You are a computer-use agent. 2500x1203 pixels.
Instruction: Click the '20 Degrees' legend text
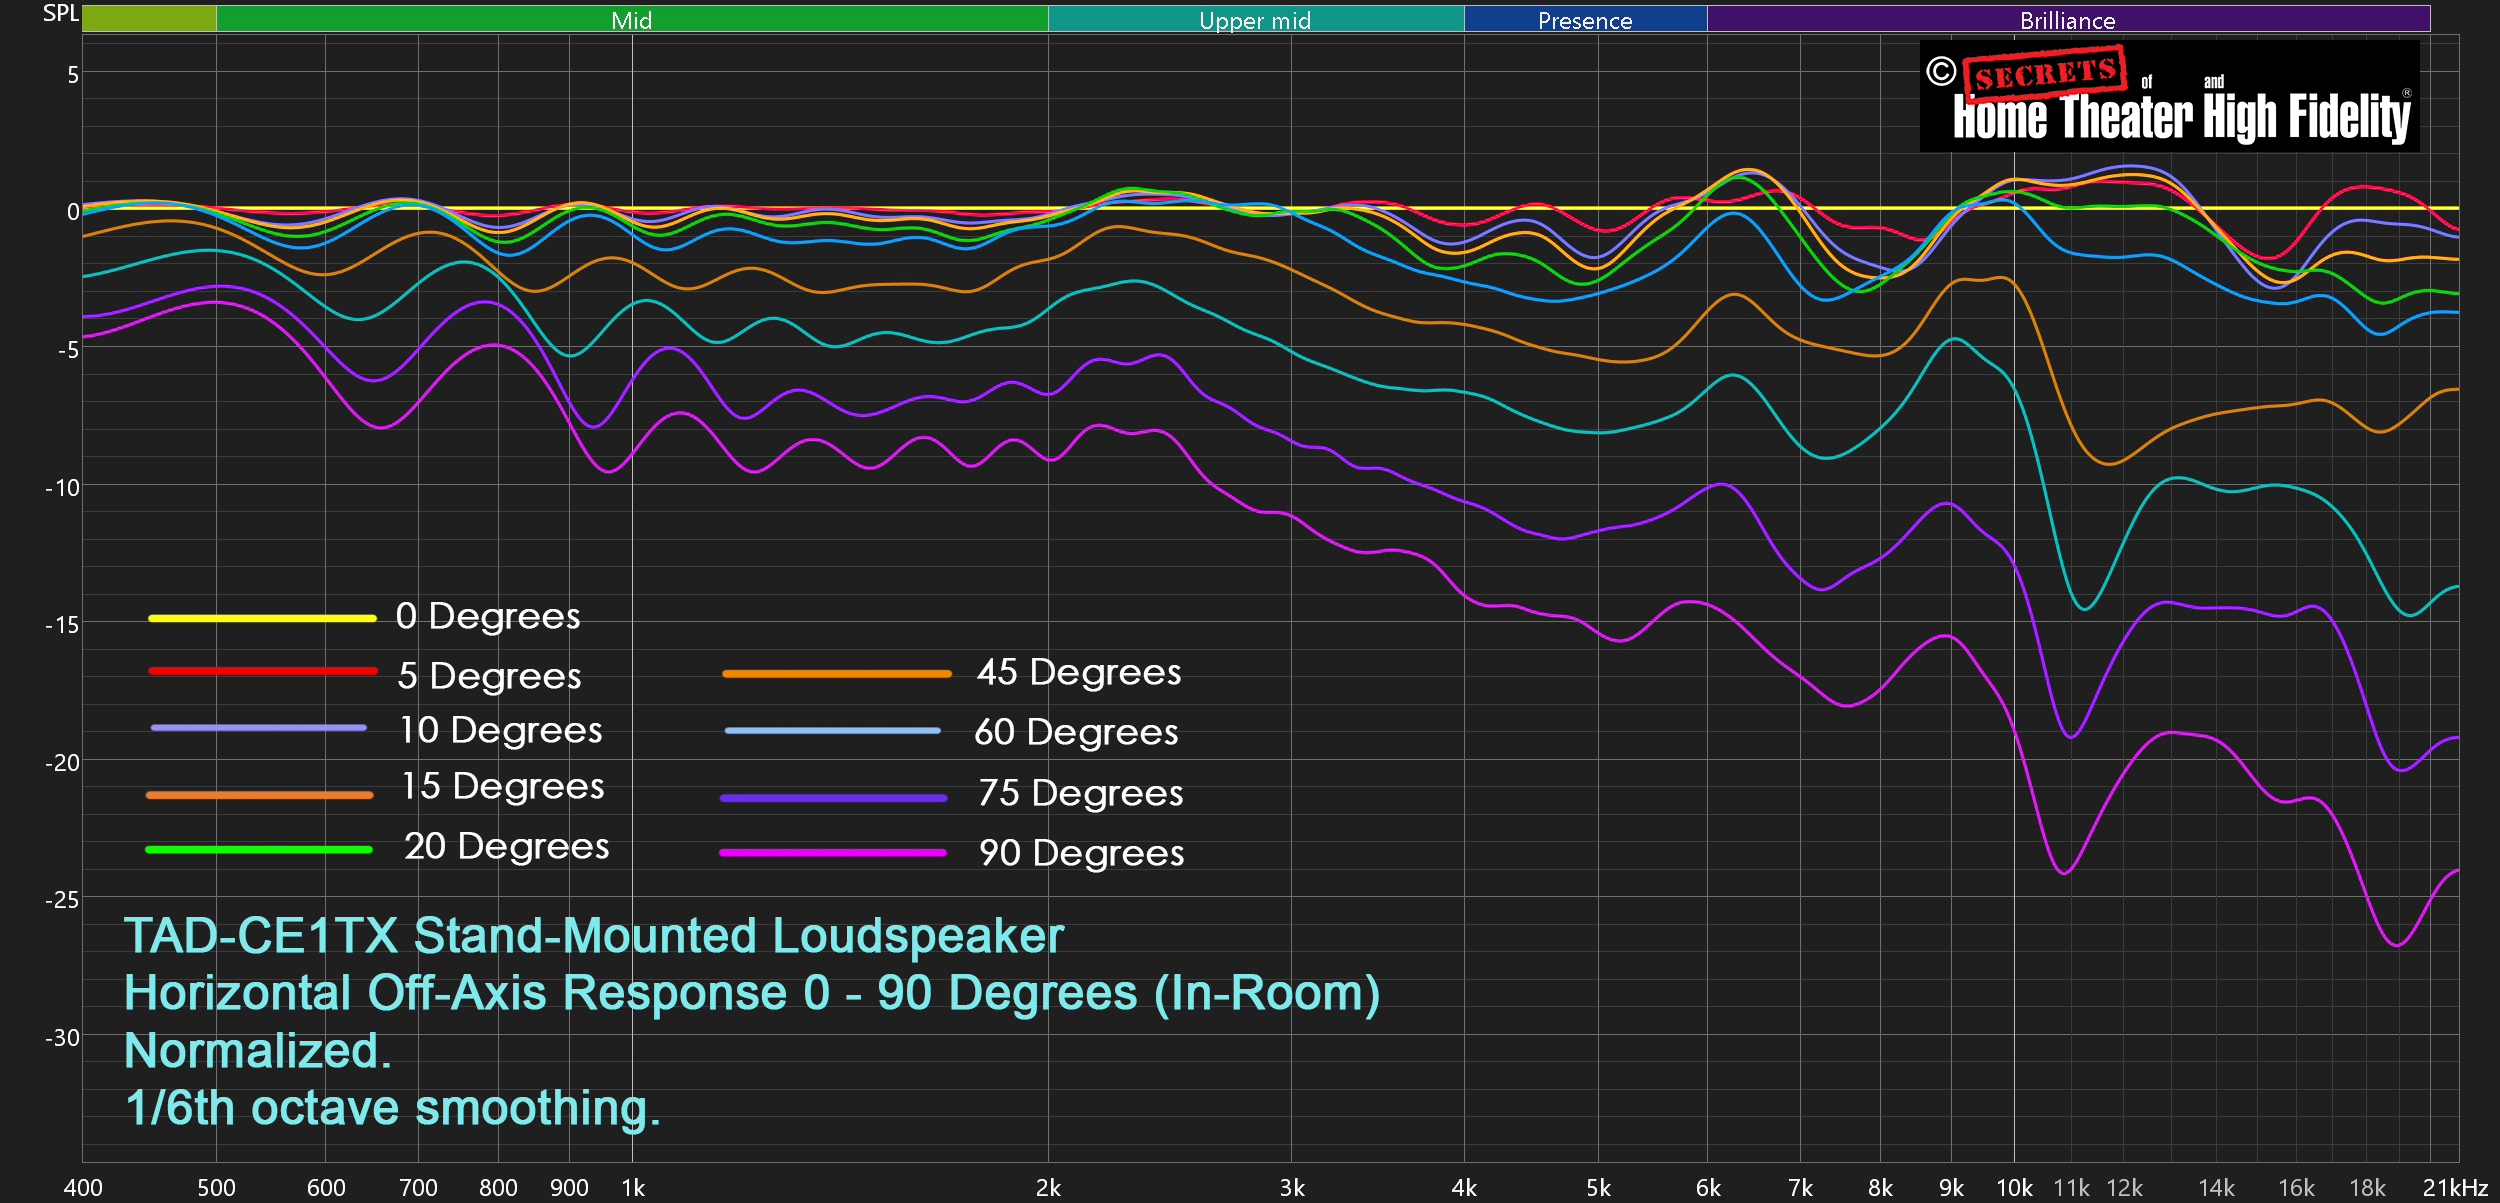click(x=507, y=846)
